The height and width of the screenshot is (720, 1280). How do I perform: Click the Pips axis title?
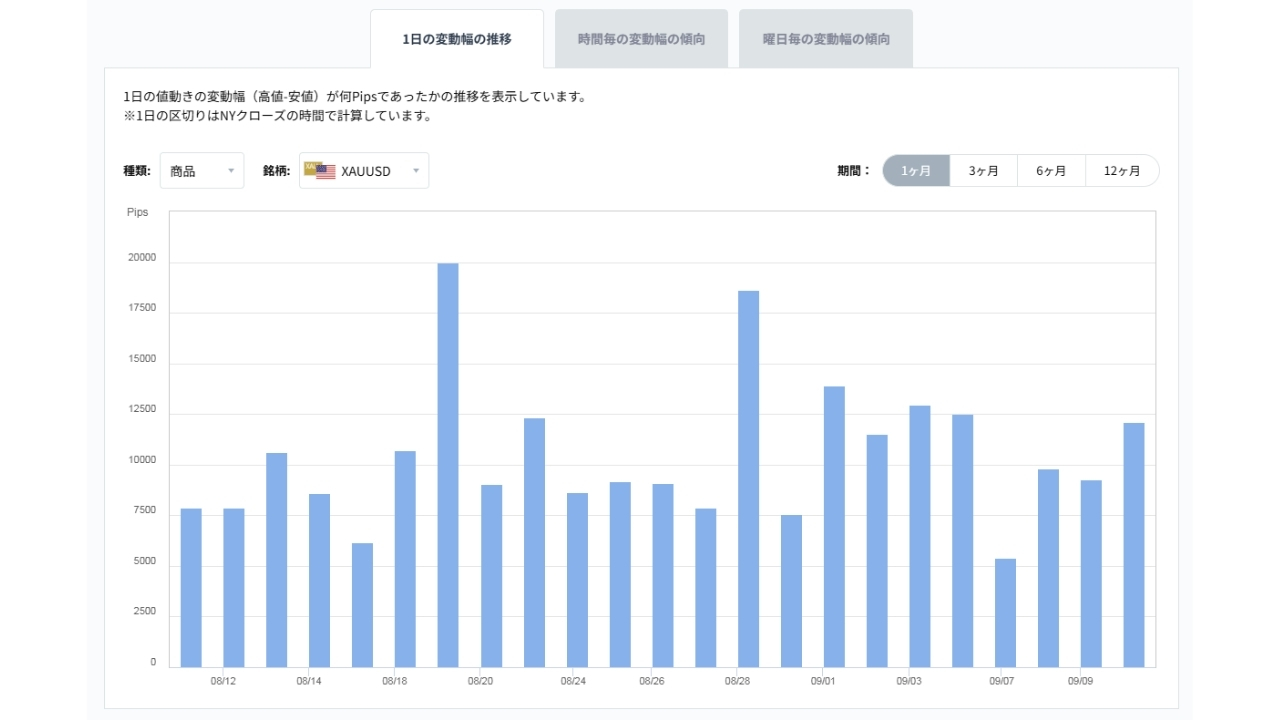point(137,213)
